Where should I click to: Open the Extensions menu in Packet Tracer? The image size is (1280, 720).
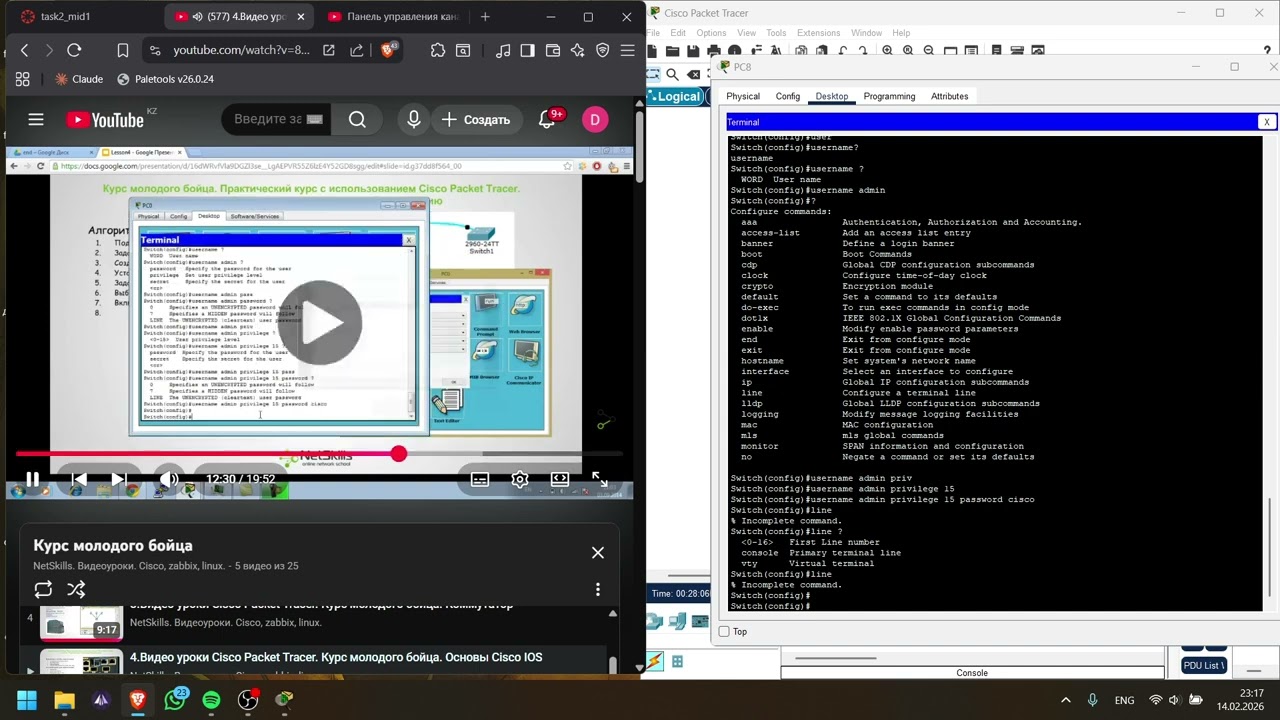point(819,33)
